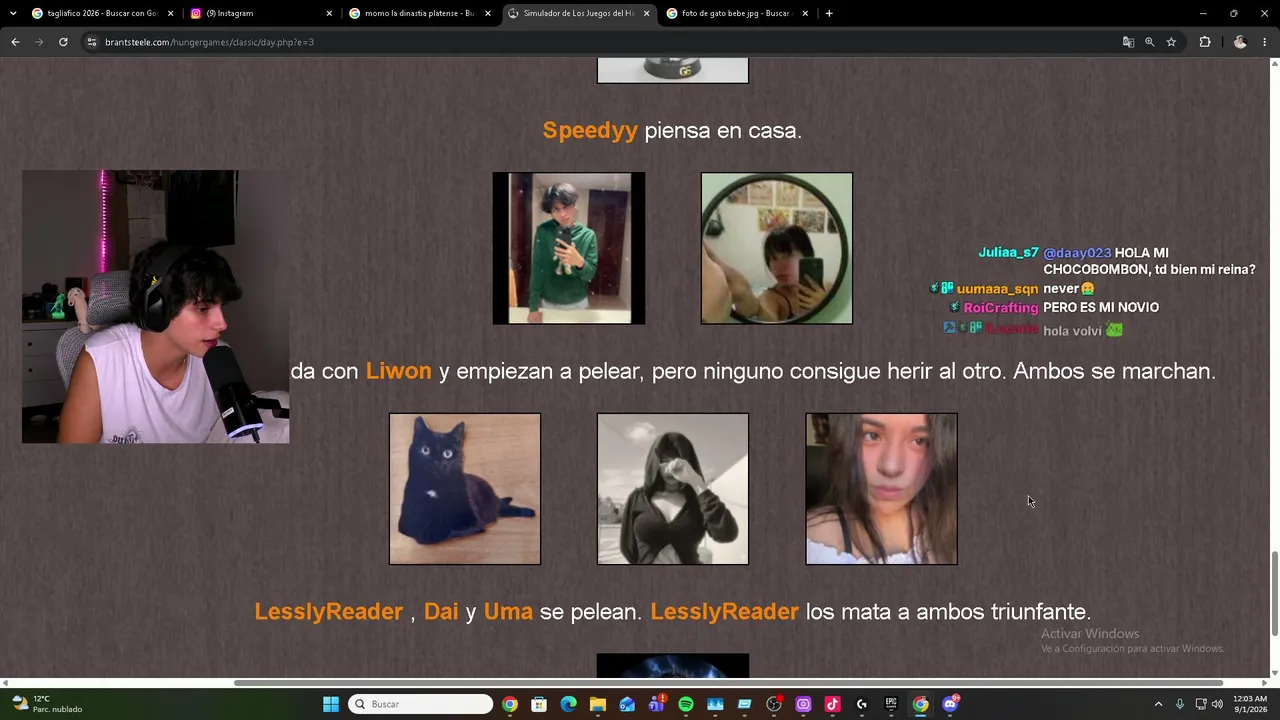This screenshot has height=720, width=1280.
Task: Close the Simulador de Los Juegos tab
Action: [646, 13]
